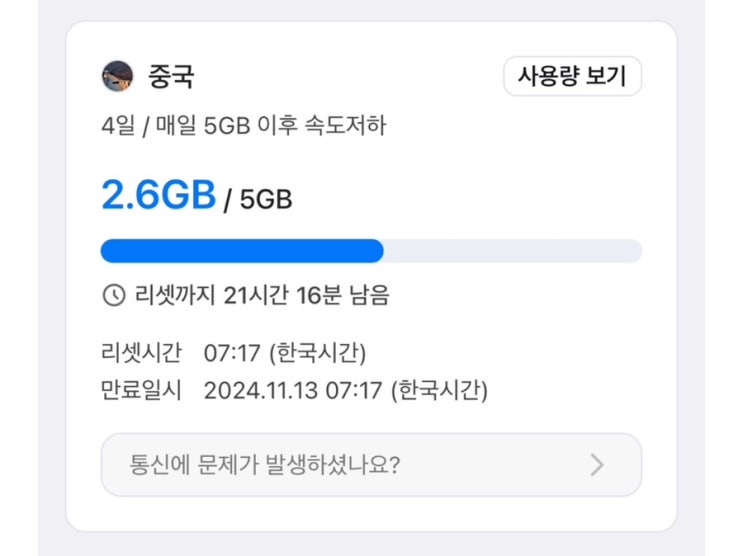The width and height of the screenshot is (743, 556).
Task: Open the 사용량 보기 usage button
Action: (x=572, y=76)
